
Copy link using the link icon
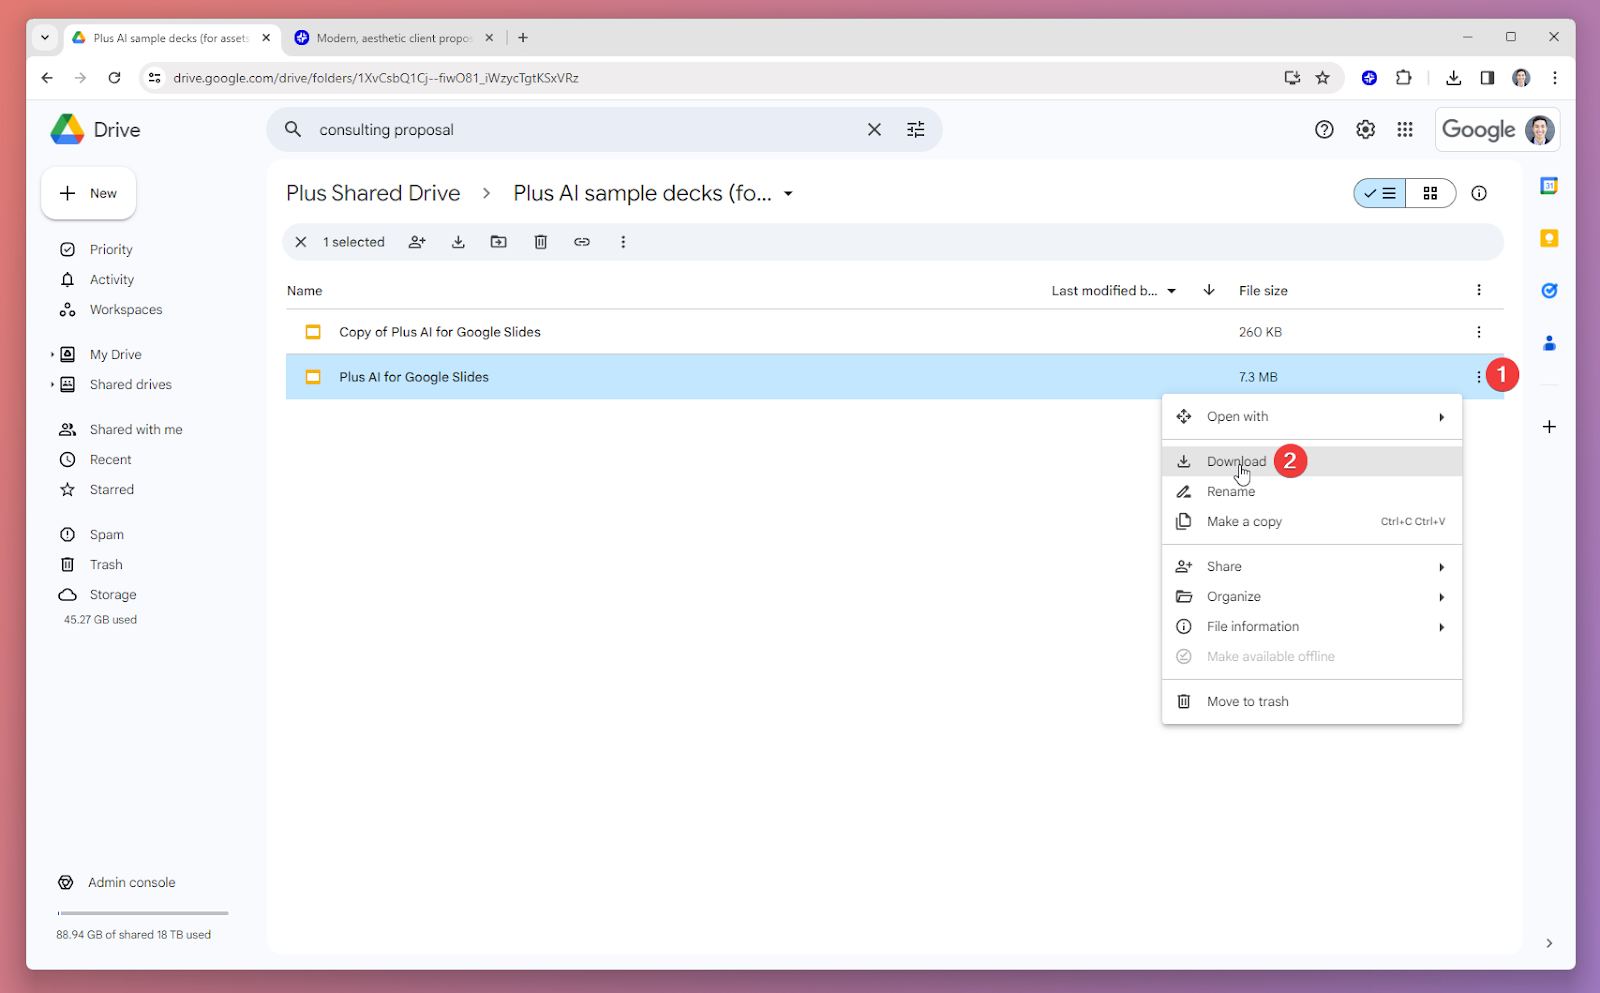pyautogui.click(x=582, y=242)
